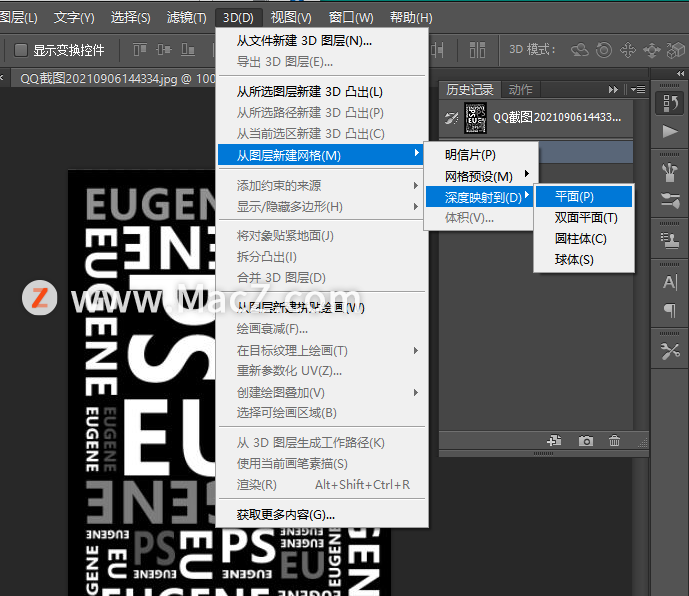Open the 窗口(W) menu
Screen dimensions: 689x596
351,18
